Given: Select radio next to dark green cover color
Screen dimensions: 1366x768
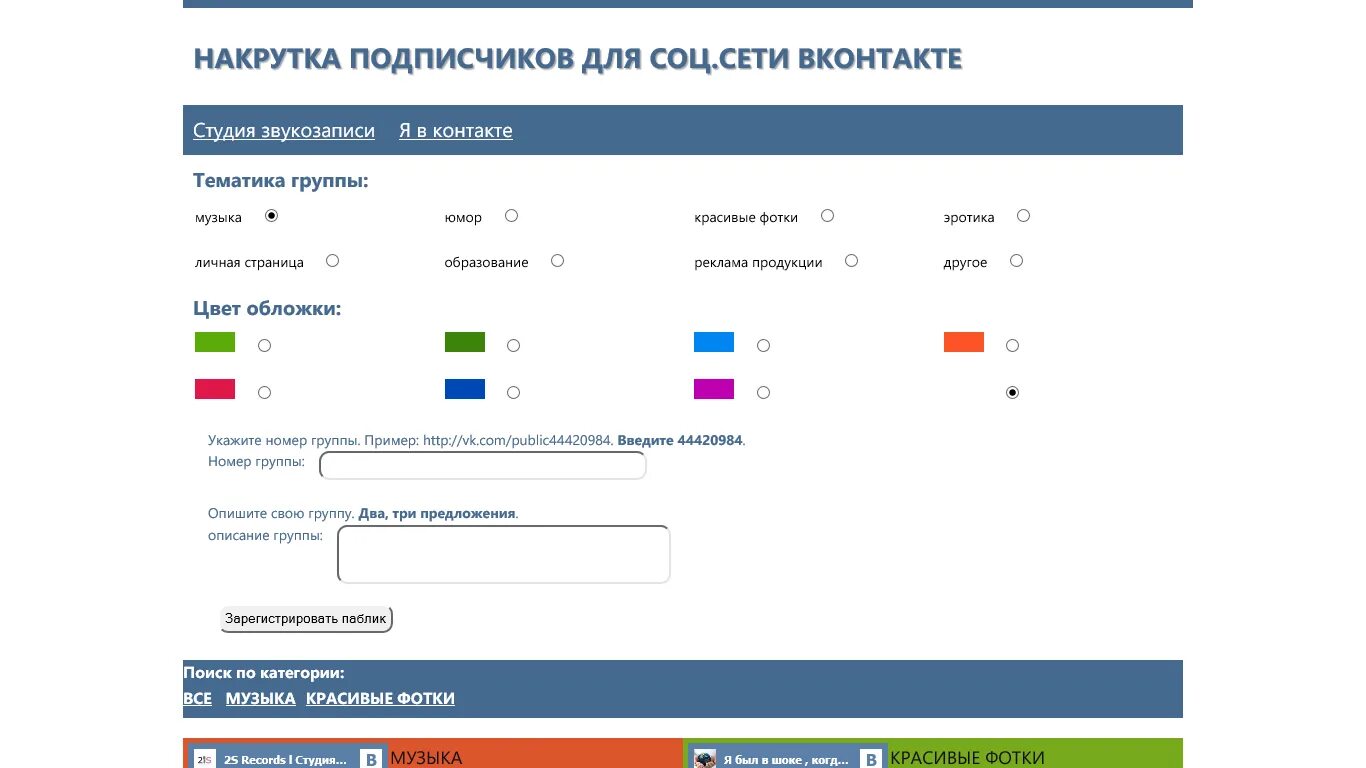Looking at the screenshot, I should click(513, 346).
